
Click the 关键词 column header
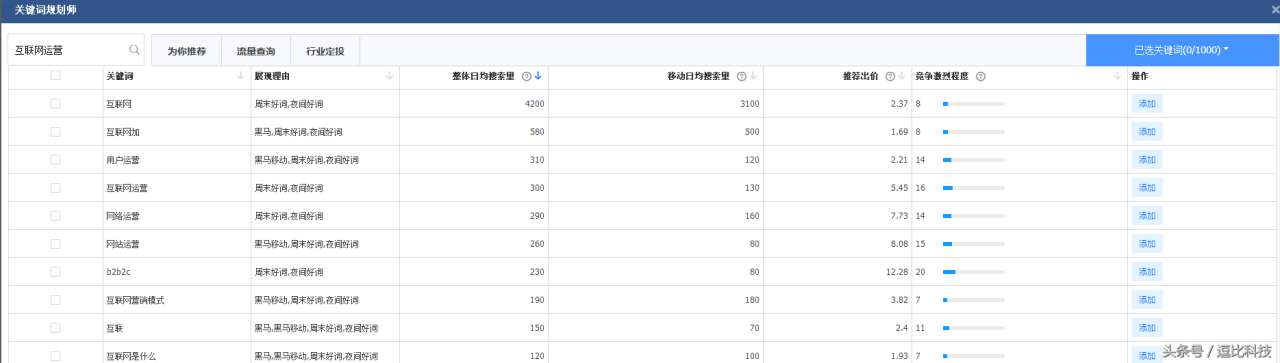click(119, 76)
